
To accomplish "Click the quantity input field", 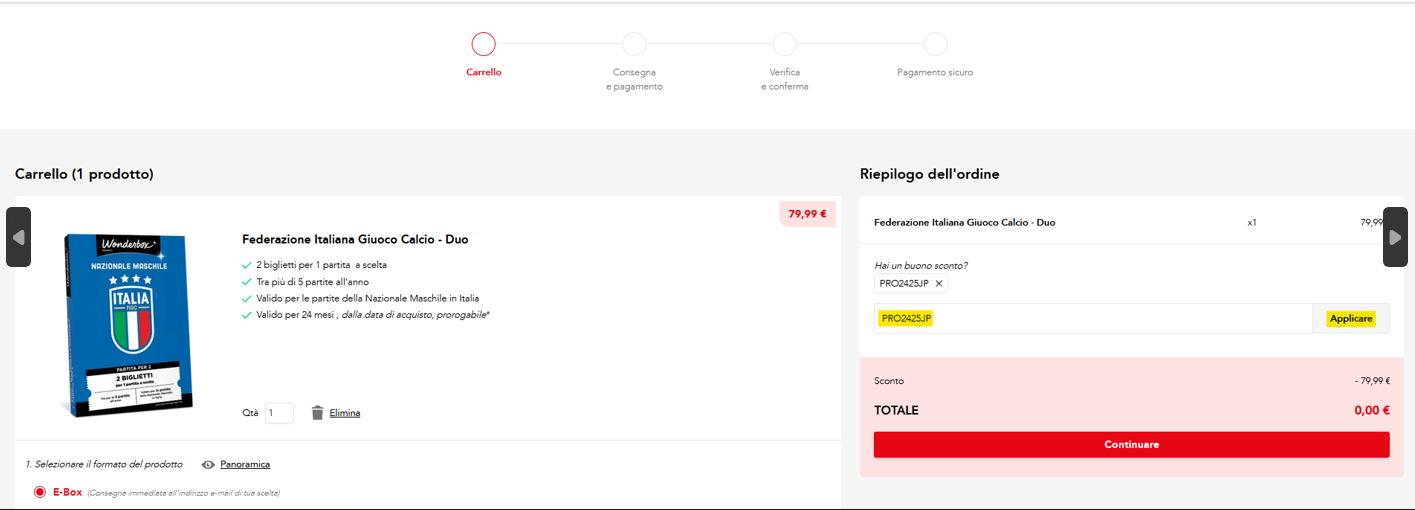I will [279, 413].
